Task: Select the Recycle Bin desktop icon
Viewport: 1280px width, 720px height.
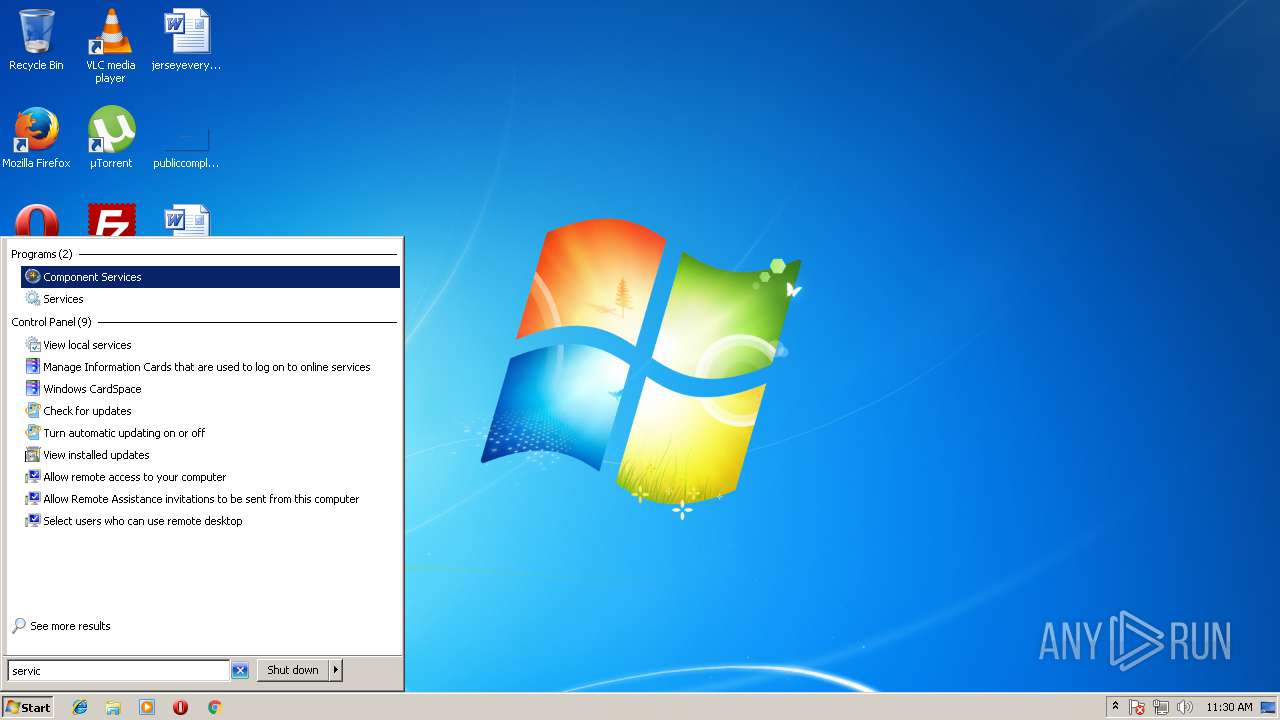Action: click(x=36, y=40)
